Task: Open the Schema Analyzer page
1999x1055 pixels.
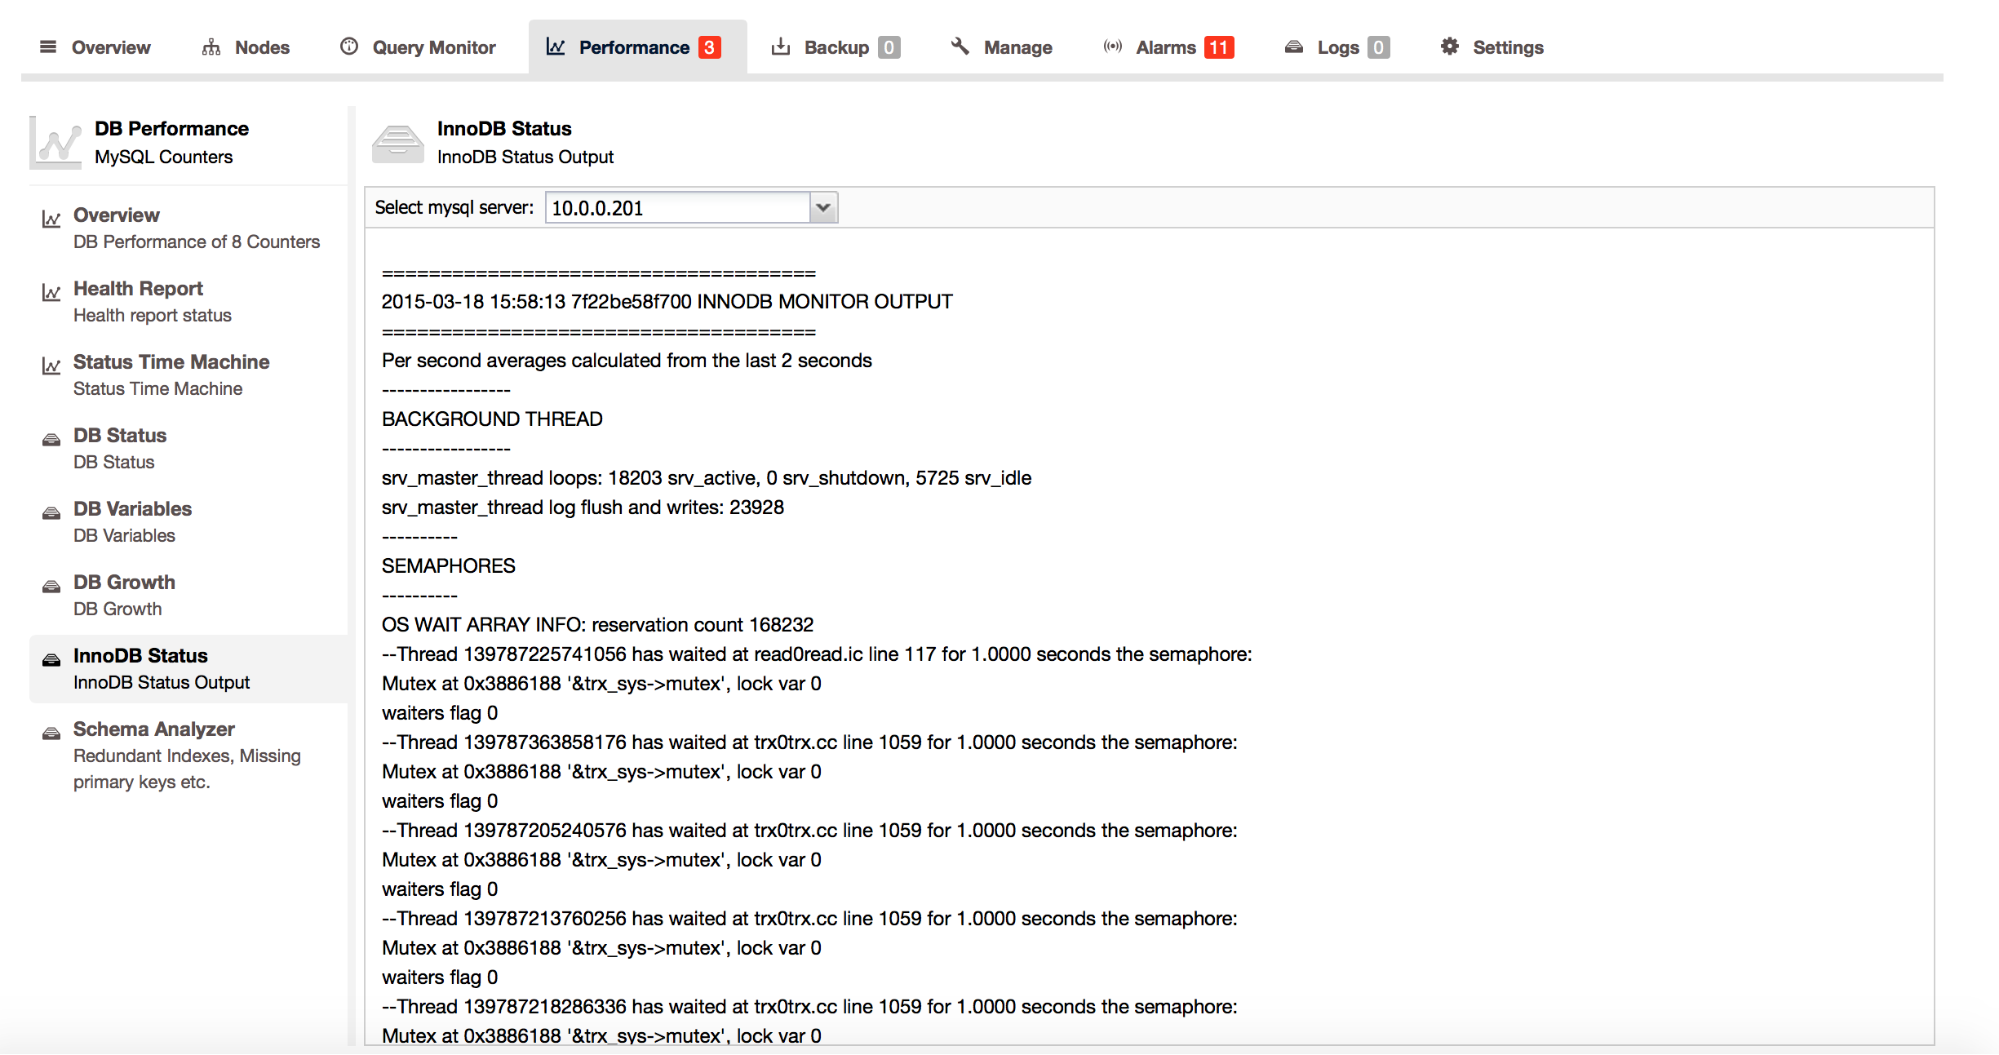Action: (190, 755)
